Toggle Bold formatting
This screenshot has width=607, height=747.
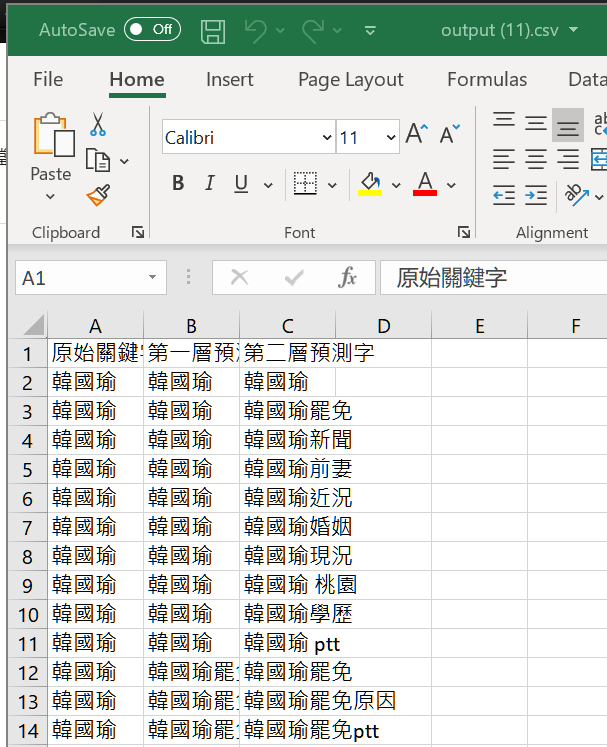coord(178,183)
